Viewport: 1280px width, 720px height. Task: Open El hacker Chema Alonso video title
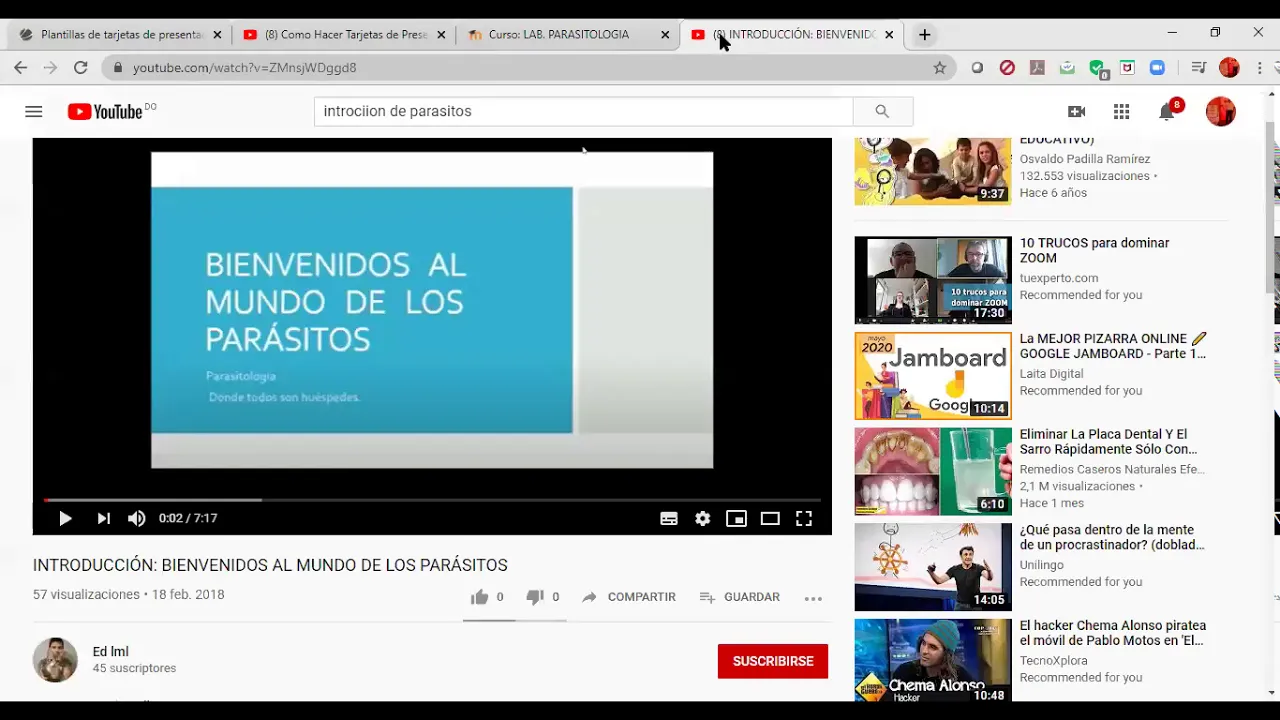1113,633
